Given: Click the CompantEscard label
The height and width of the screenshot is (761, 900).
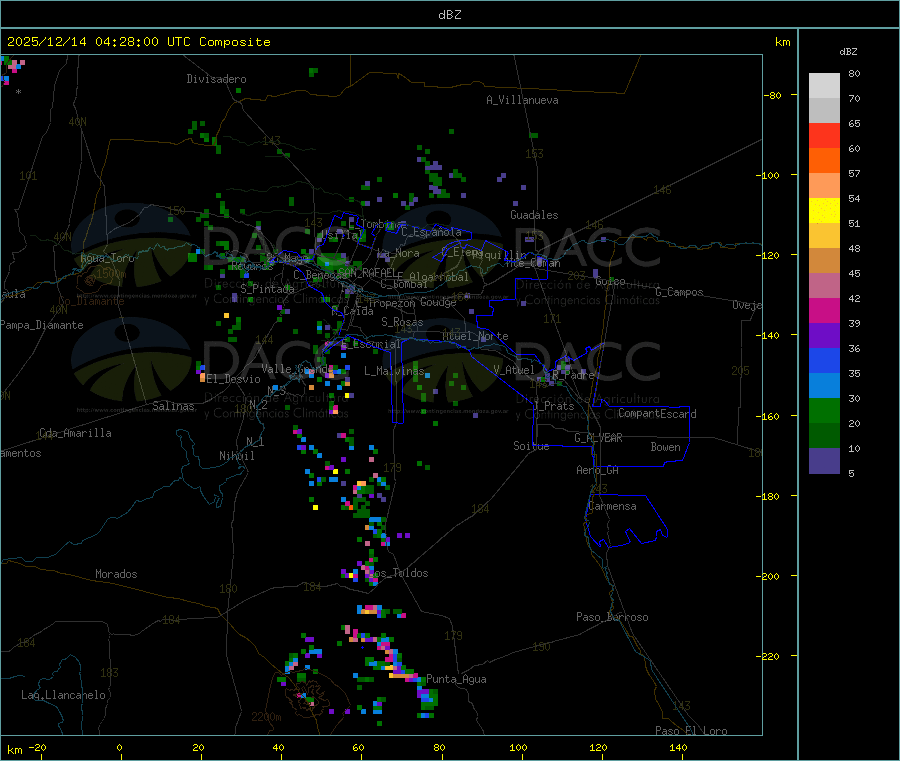Looking at the screenshot, I should 657,414.
